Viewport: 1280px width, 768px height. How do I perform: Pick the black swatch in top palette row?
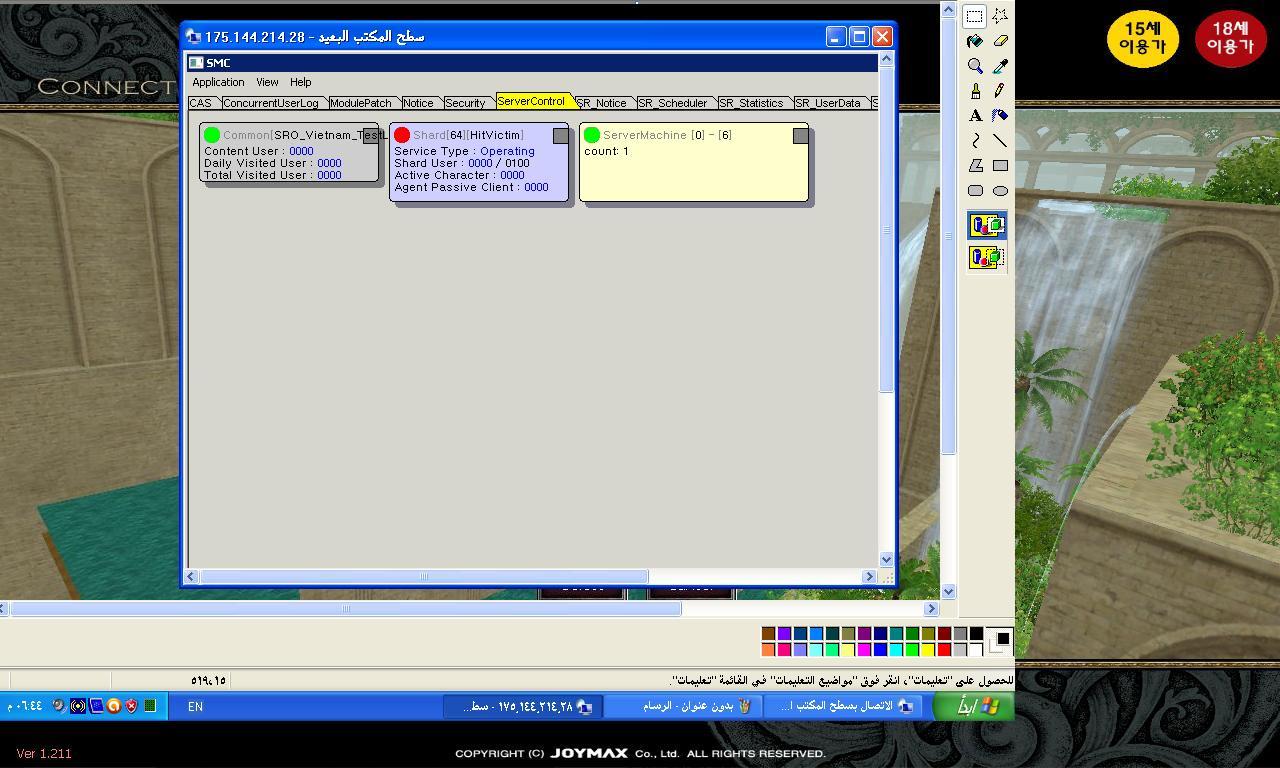[976, 633]
